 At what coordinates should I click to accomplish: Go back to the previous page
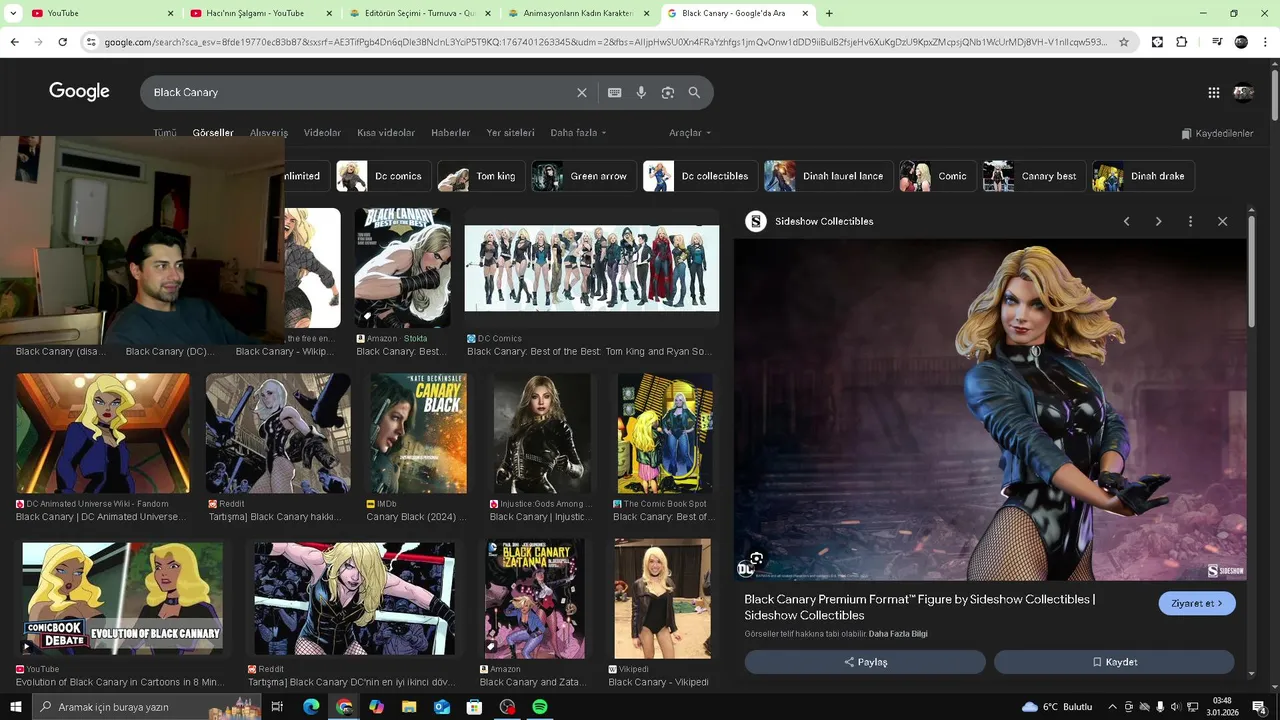point(14,42)
